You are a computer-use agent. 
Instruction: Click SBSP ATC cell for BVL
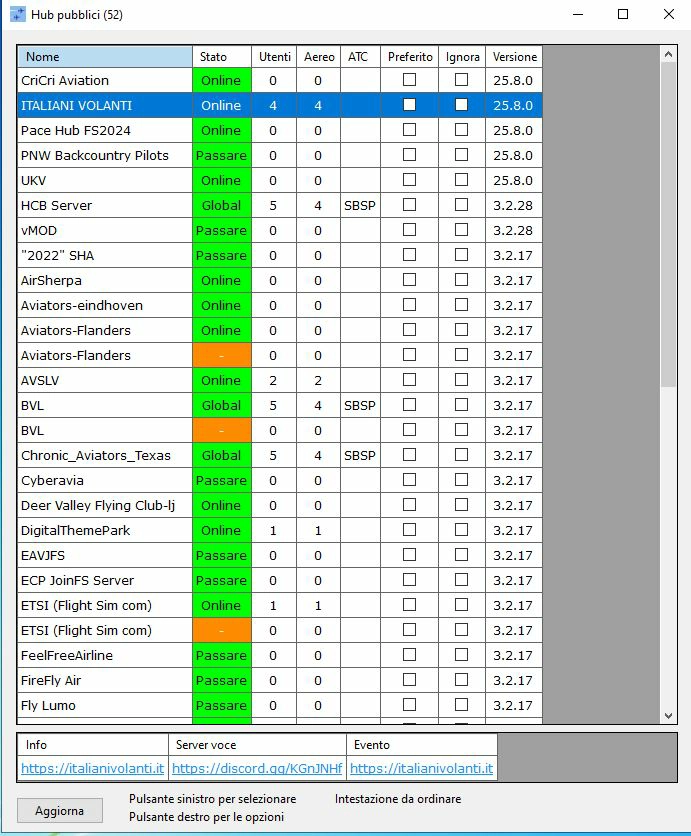click(x=360, y=405)
